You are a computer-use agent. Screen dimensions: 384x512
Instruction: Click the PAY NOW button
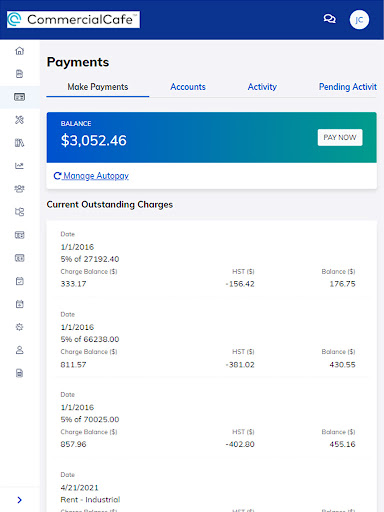340,137
